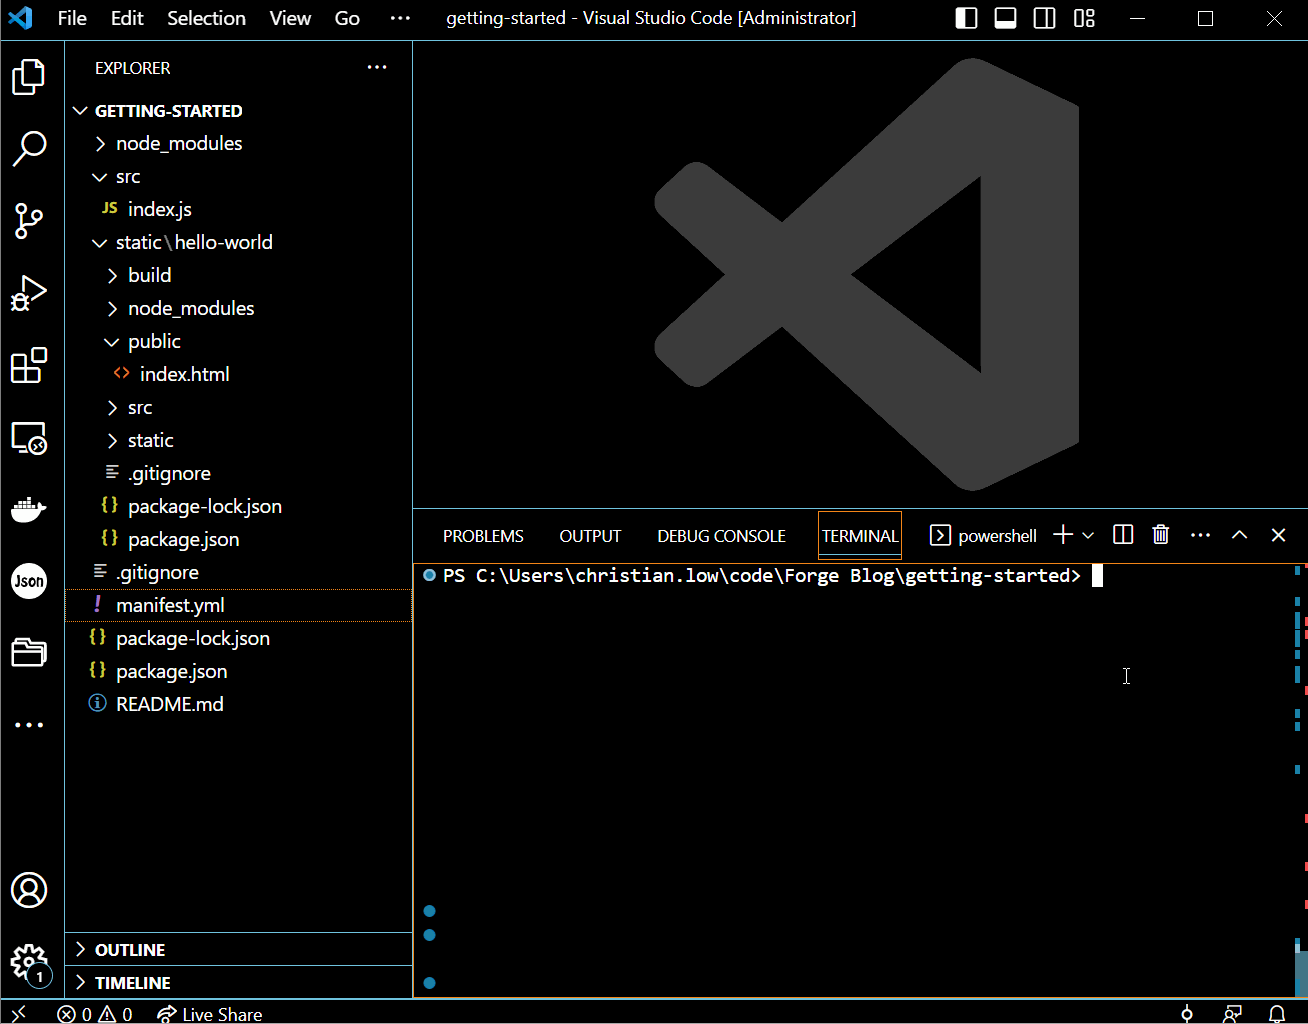Viewport: 1308px width, 1024px height.
Task: Open the Edit menu
Action: coord(127,18)
